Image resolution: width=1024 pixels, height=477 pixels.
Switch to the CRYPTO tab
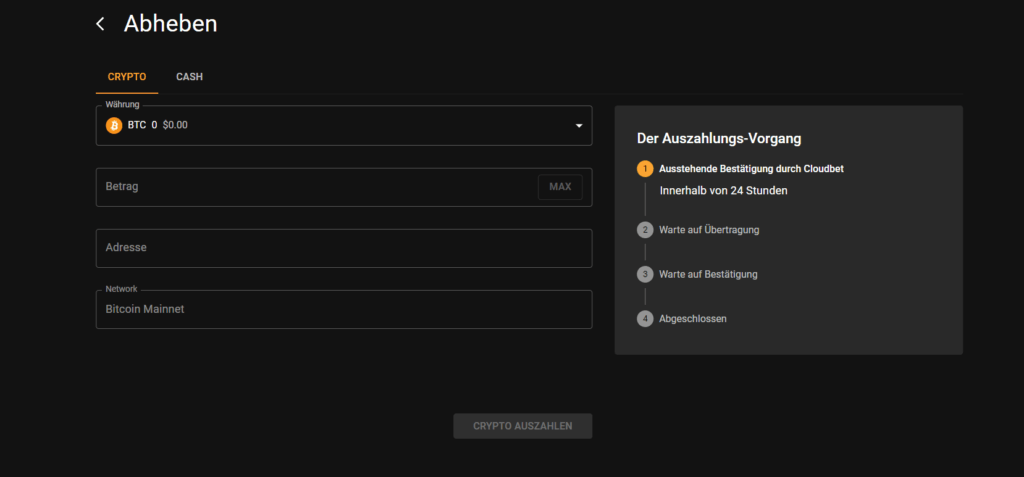pos(127,77)
